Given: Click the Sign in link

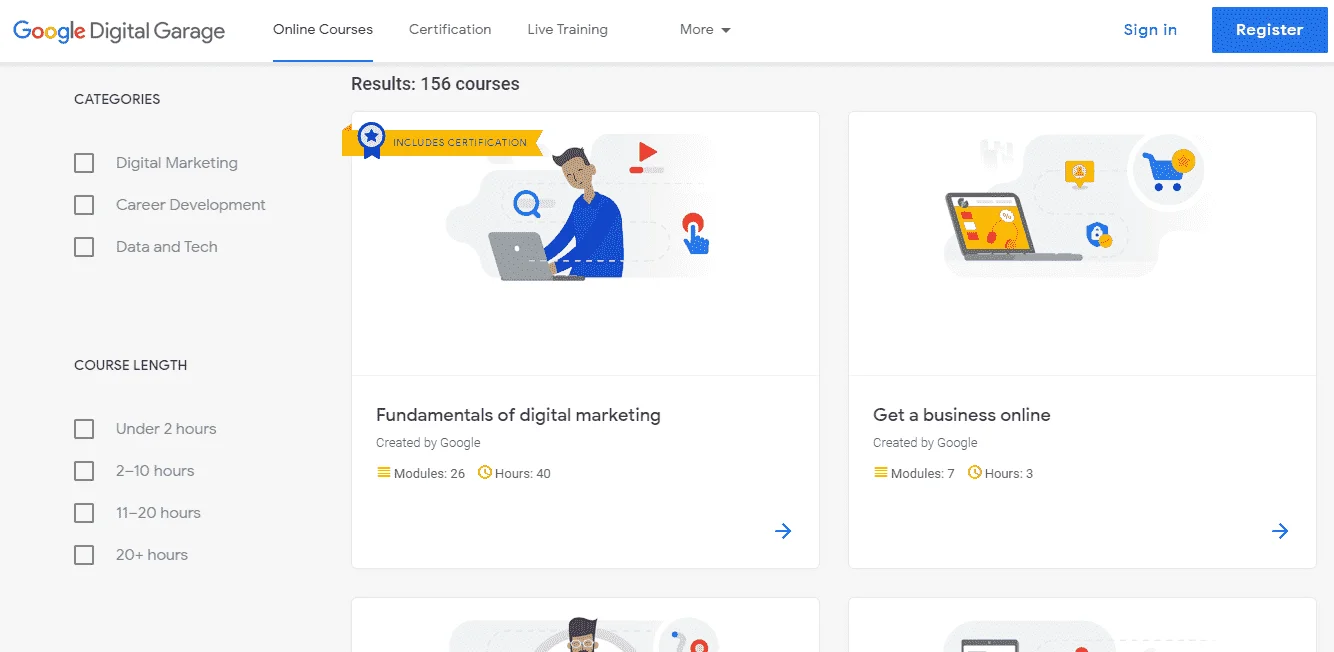Looking at the screenshot, I should (1150, 30).
